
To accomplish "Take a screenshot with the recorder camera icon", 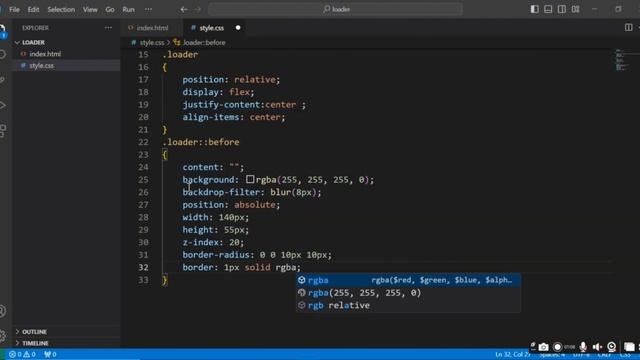I will pos(543,347).
